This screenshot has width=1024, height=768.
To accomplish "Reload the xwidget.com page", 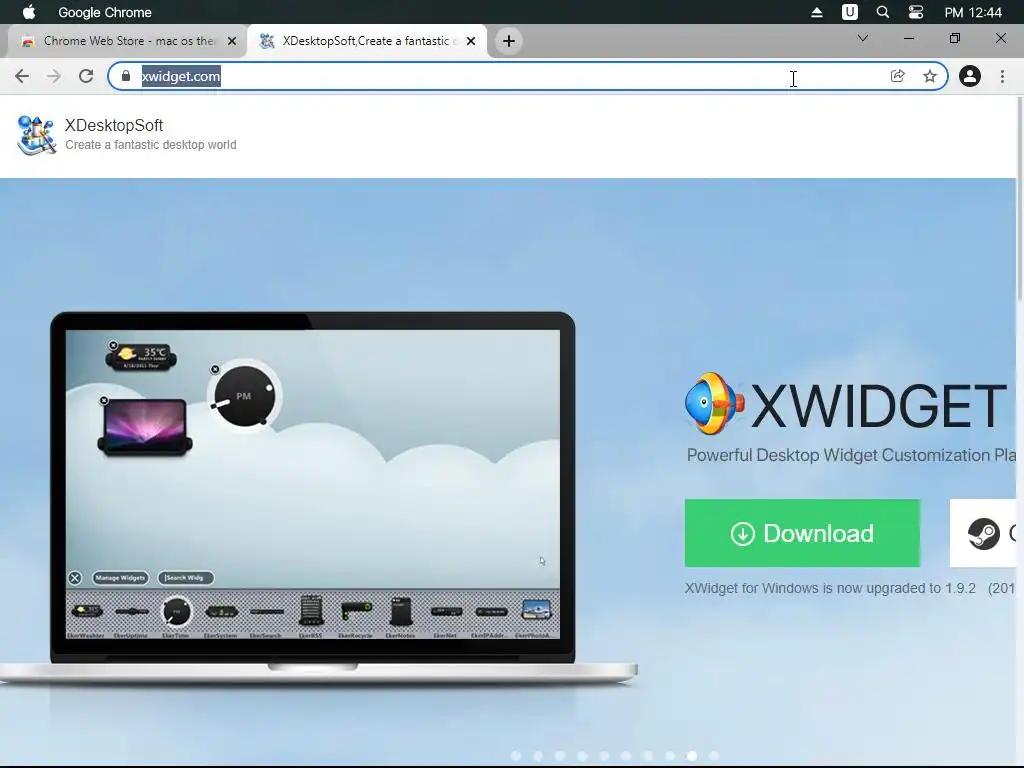I will click(86, 76).
